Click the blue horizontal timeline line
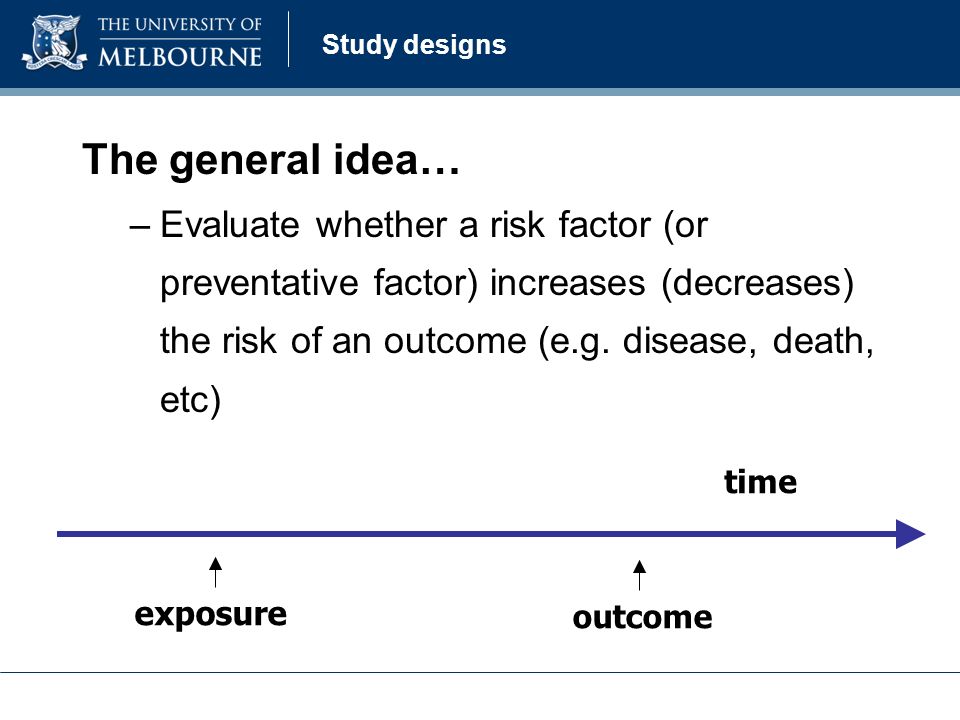Viewport: 960px width, 720px height. coord(476,534)
